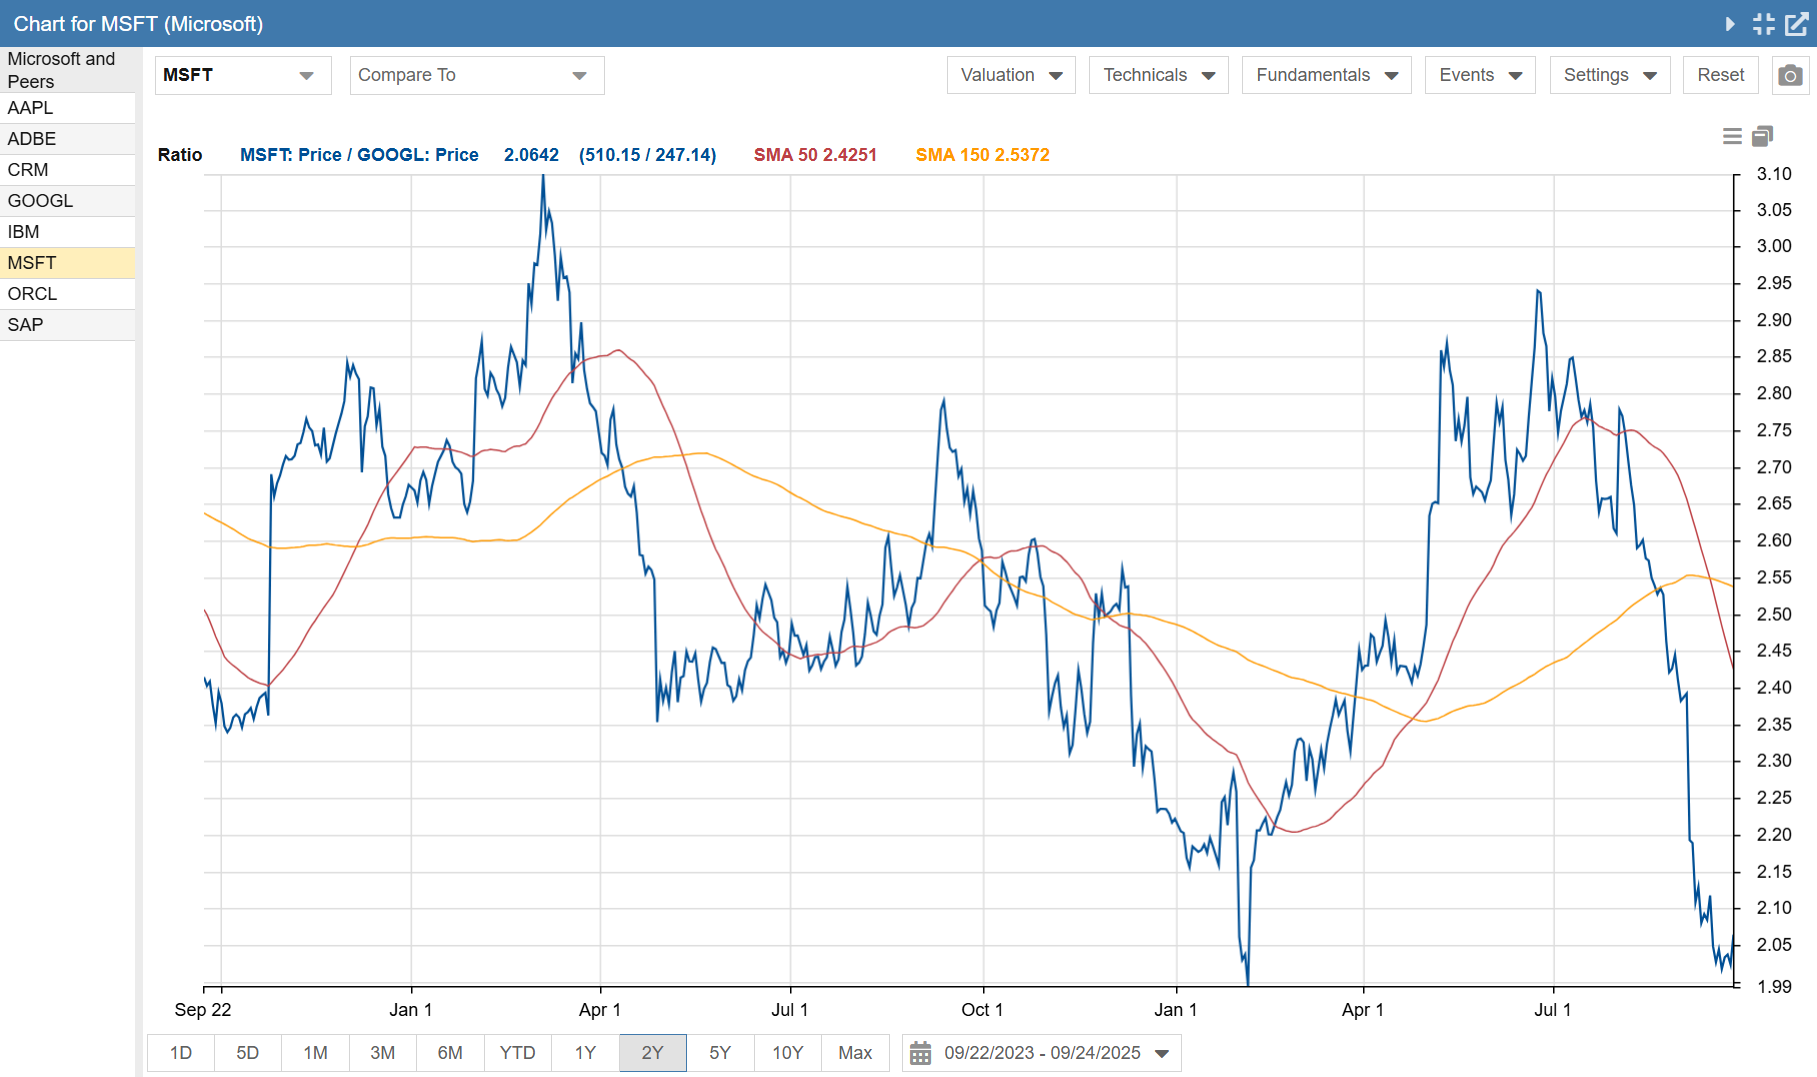
Task: Click the duplicate chart panes icon
Action: click(x=1762, y=136)
